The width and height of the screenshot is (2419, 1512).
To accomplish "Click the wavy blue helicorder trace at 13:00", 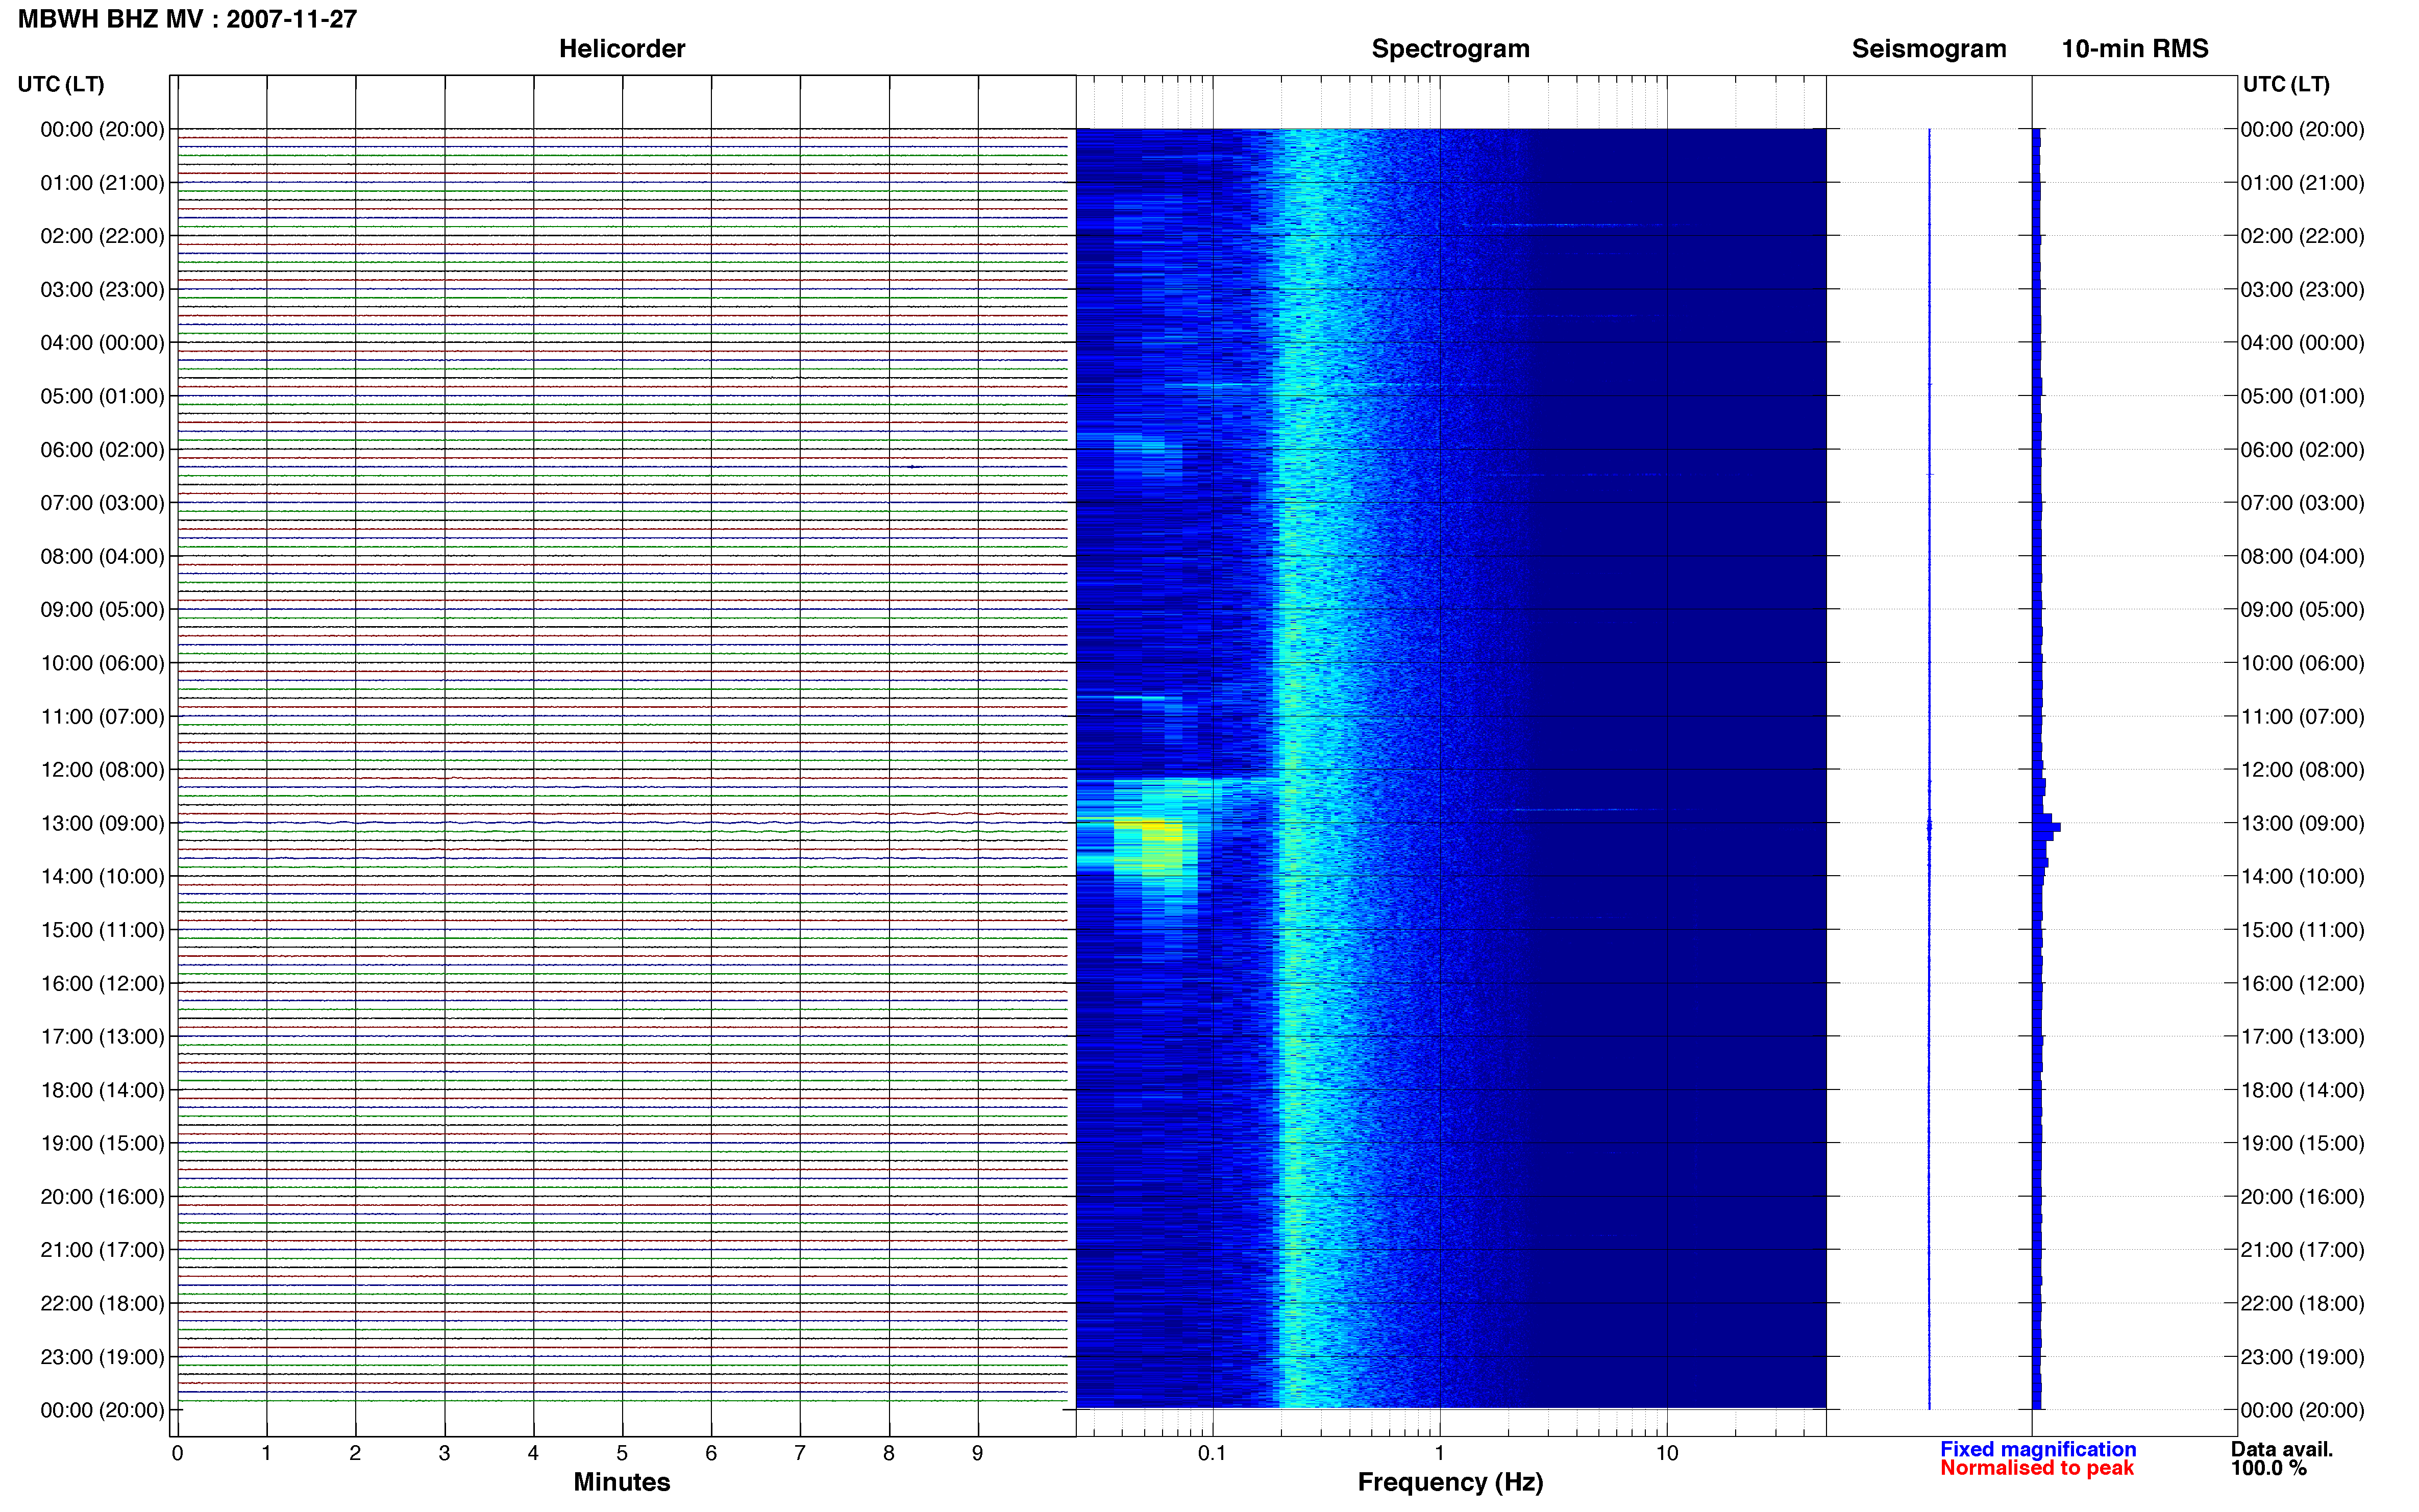I will (622, 823).
